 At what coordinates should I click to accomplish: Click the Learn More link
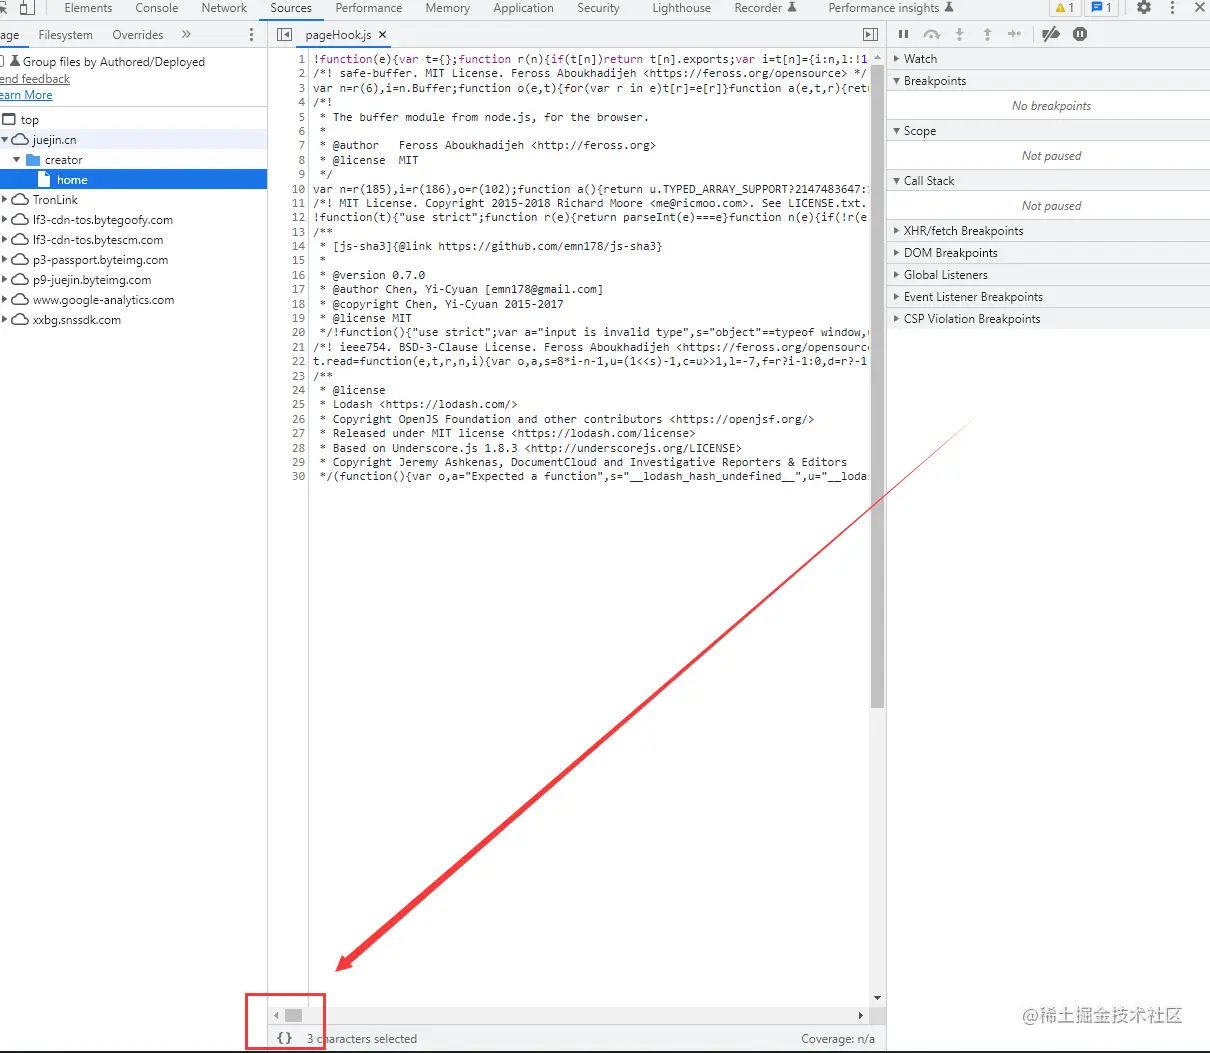click(x=26, y=95)
